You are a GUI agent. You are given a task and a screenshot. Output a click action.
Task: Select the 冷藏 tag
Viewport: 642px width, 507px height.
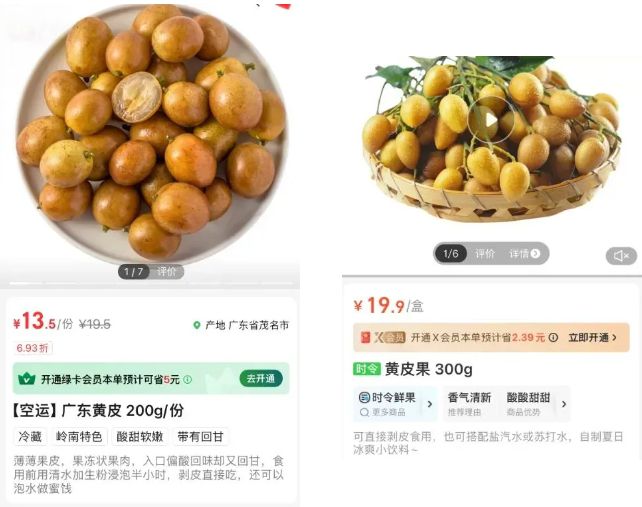click(x=30, y=437)
